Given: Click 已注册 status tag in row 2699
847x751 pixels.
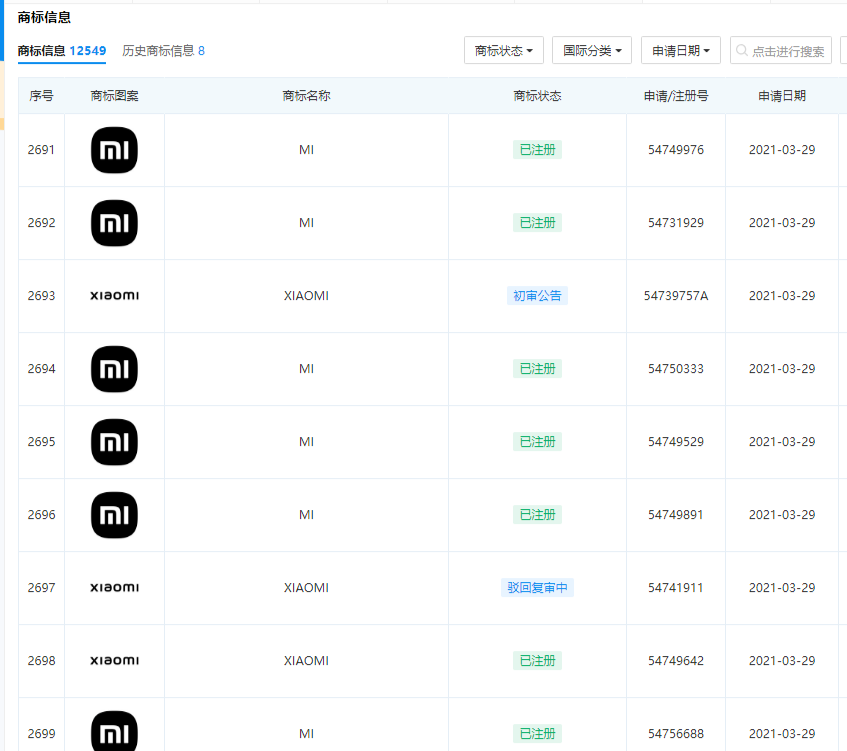Looking at the screenshot, I should (x=537, y=733).
